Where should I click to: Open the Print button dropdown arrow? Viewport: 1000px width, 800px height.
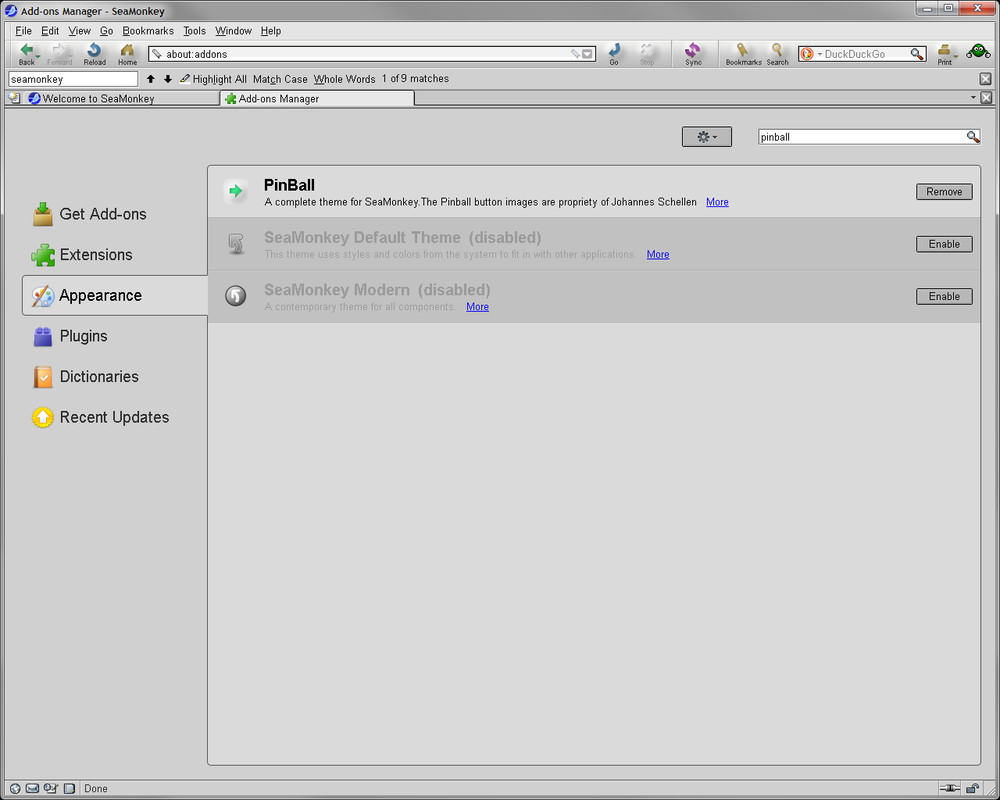[x=955, y=57]
